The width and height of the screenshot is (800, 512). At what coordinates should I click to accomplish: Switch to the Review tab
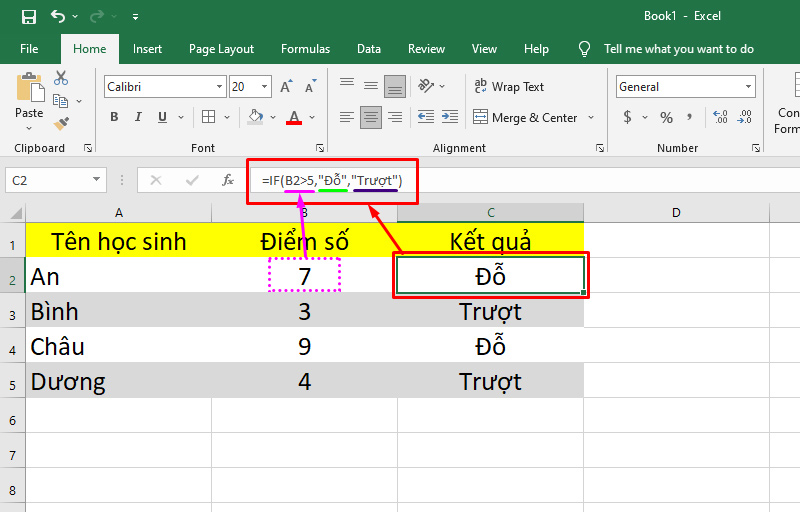point(427,49)
